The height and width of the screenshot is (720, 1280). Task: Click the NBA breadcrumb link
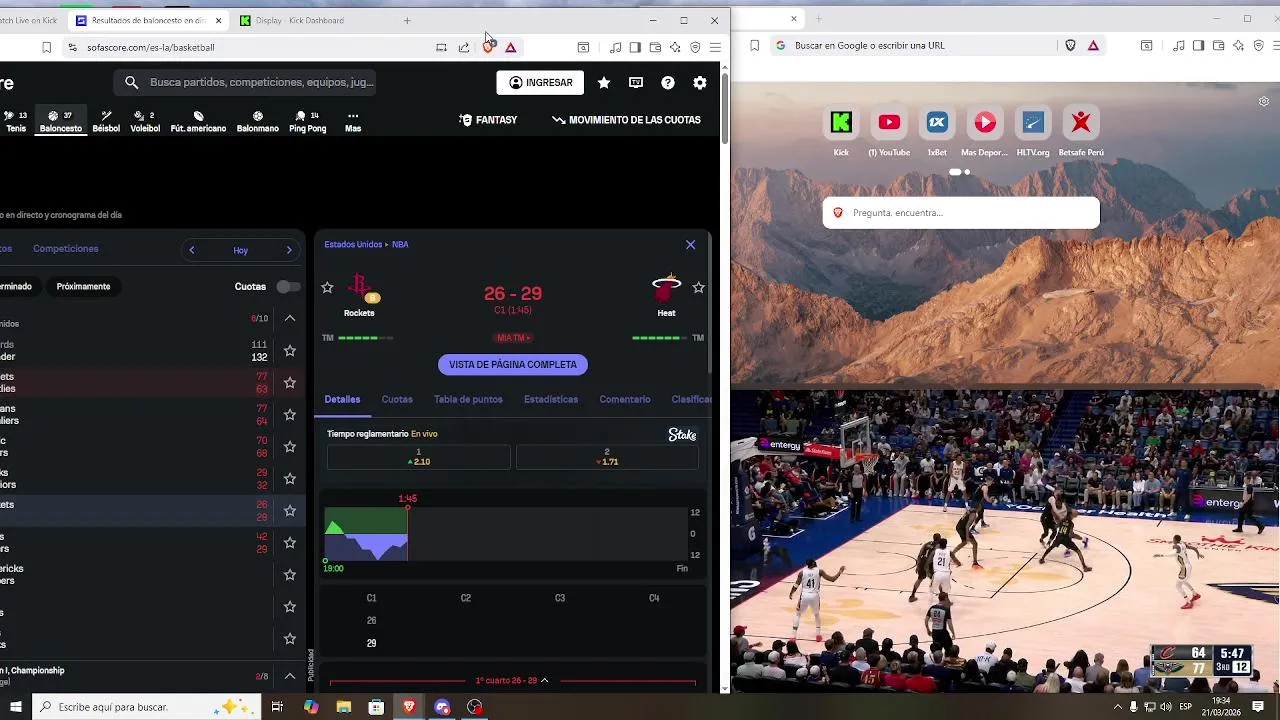coord(400,244)
